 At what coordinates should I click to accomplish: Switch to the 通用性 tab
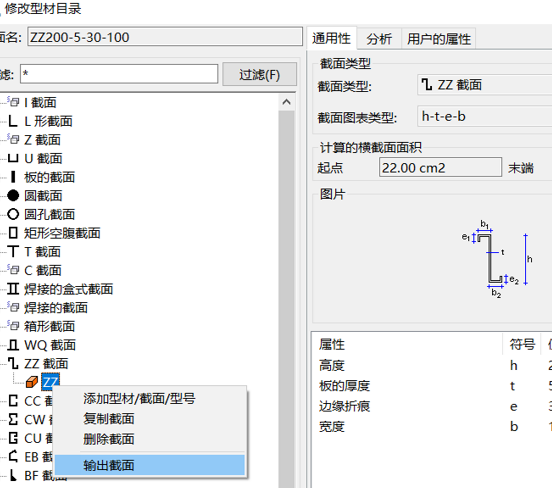332,38
